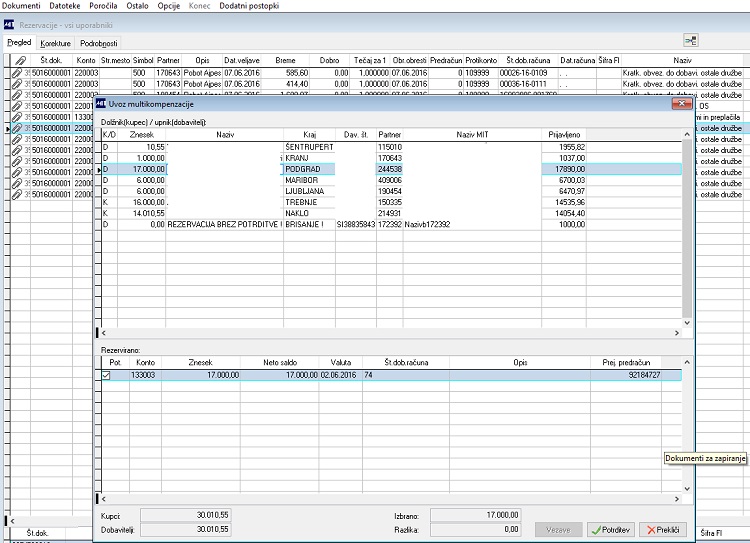Screen dimensions: 750x543
Task: Close the Uvoz multikompenzacije dialog
Action: tap(681, 103)
